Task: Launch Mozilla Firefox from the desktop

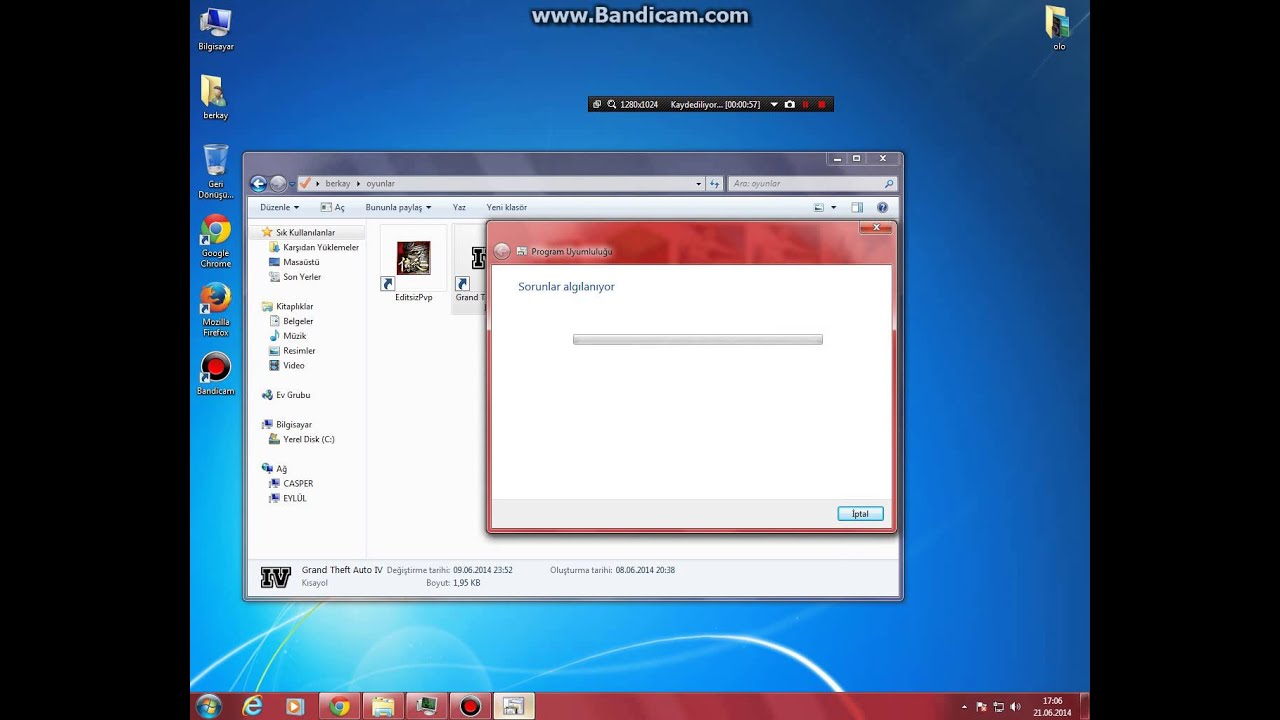Action: [215, 310]
